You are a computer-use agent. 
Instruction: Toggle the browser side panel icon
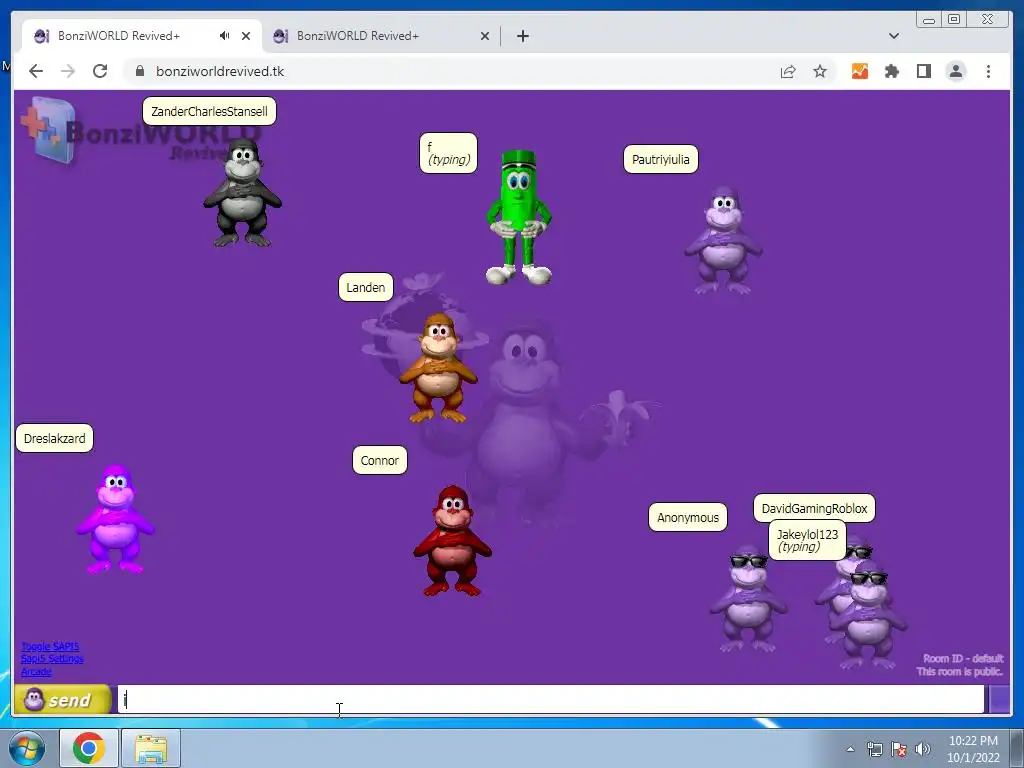pyautogui.click(x=923, y=71)
